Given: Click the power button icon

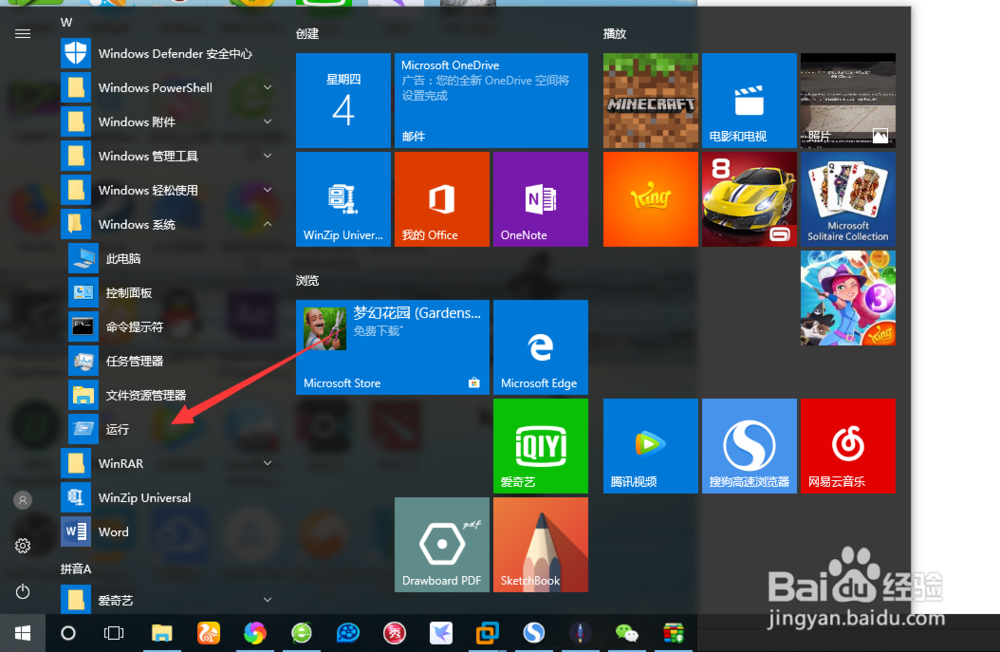Looking at the screenshot, I should point(23,591).
